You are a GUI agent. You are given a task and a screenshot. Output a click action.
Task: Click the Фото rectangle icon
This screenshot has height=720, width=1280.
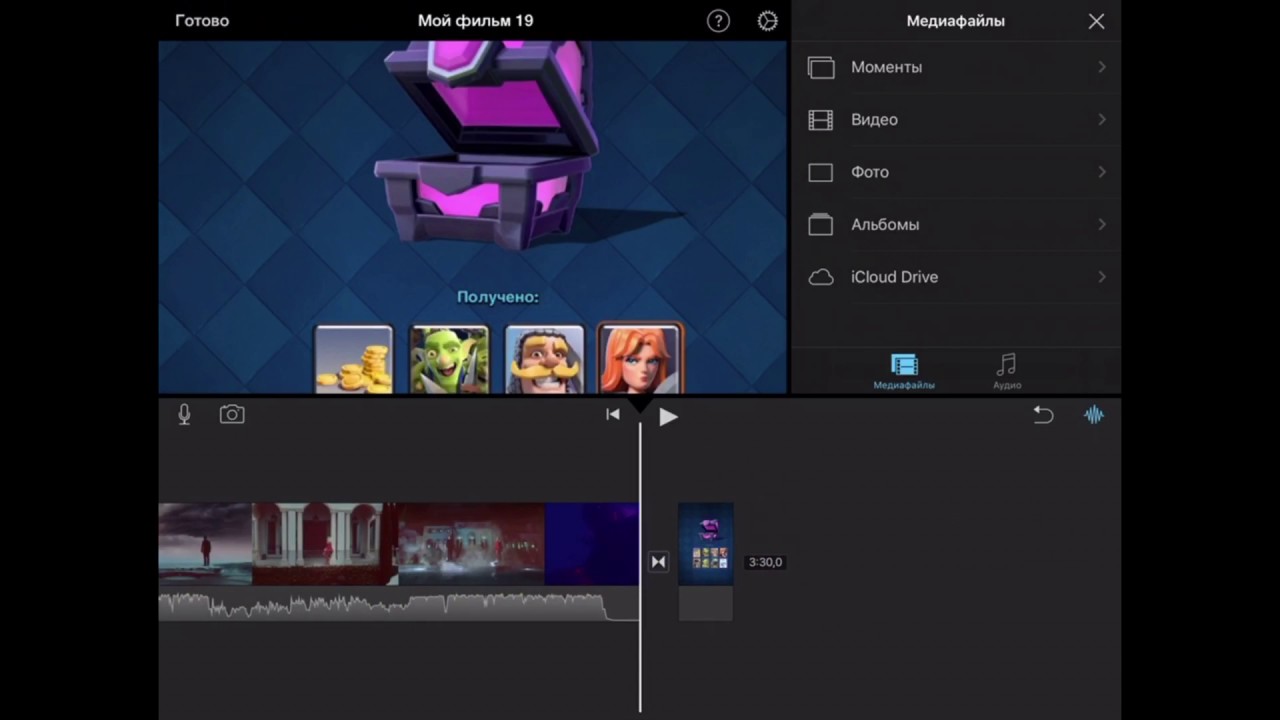820,172
